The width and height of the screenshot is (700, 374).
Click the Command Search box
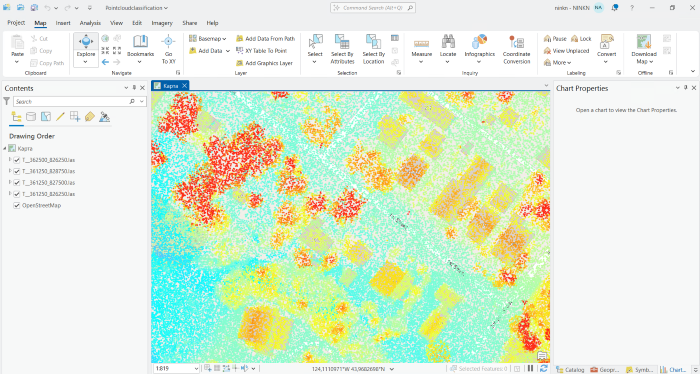373,8
